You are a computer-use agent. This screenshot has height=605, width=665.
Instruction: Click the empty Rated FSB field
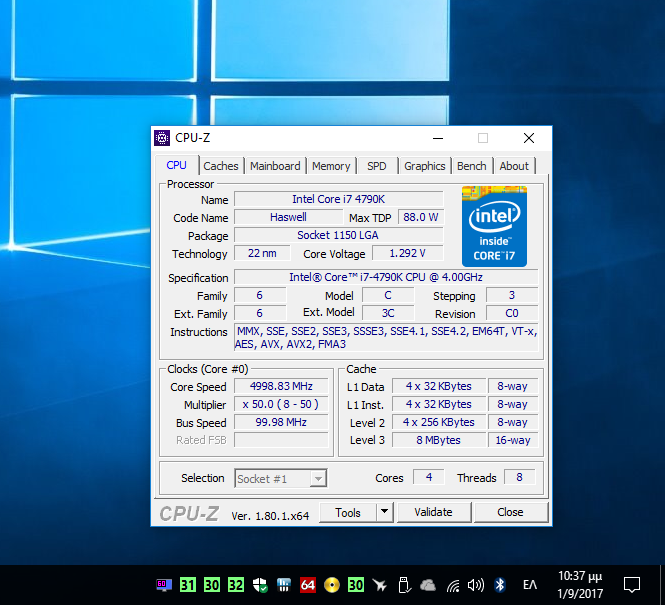pyautogui.click(x=281, y=440)
